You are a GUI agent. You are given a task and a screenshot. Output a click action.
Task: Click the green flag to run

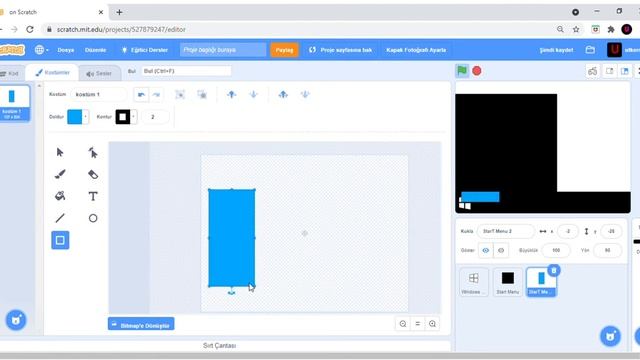462,71
